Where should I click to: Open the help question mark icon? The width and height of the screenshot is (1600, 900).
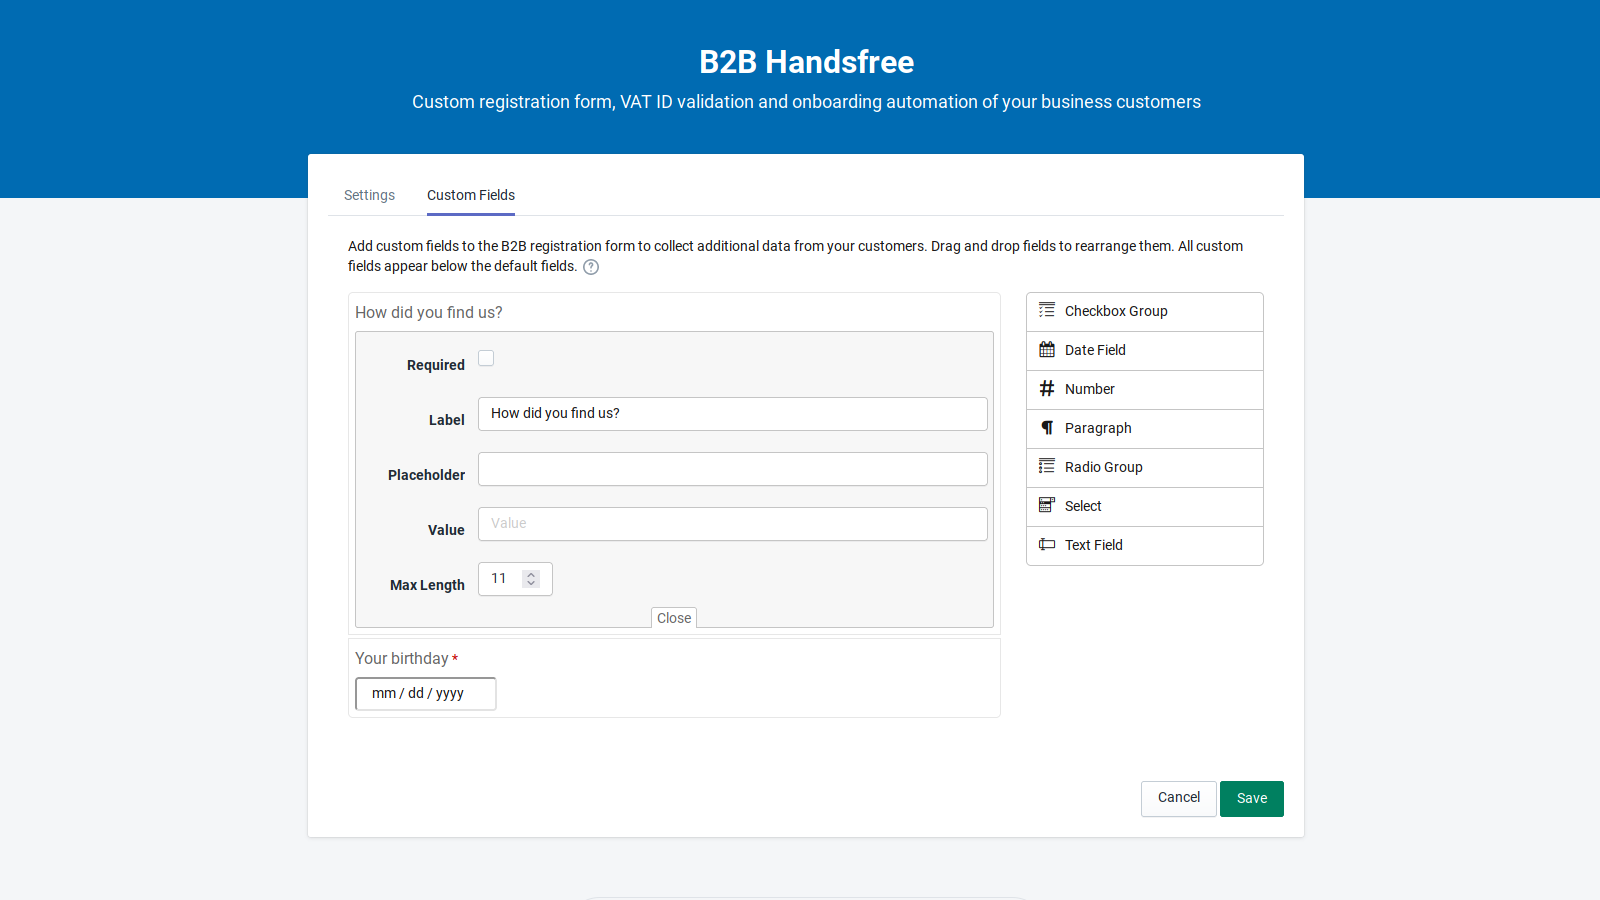[591, 267]
